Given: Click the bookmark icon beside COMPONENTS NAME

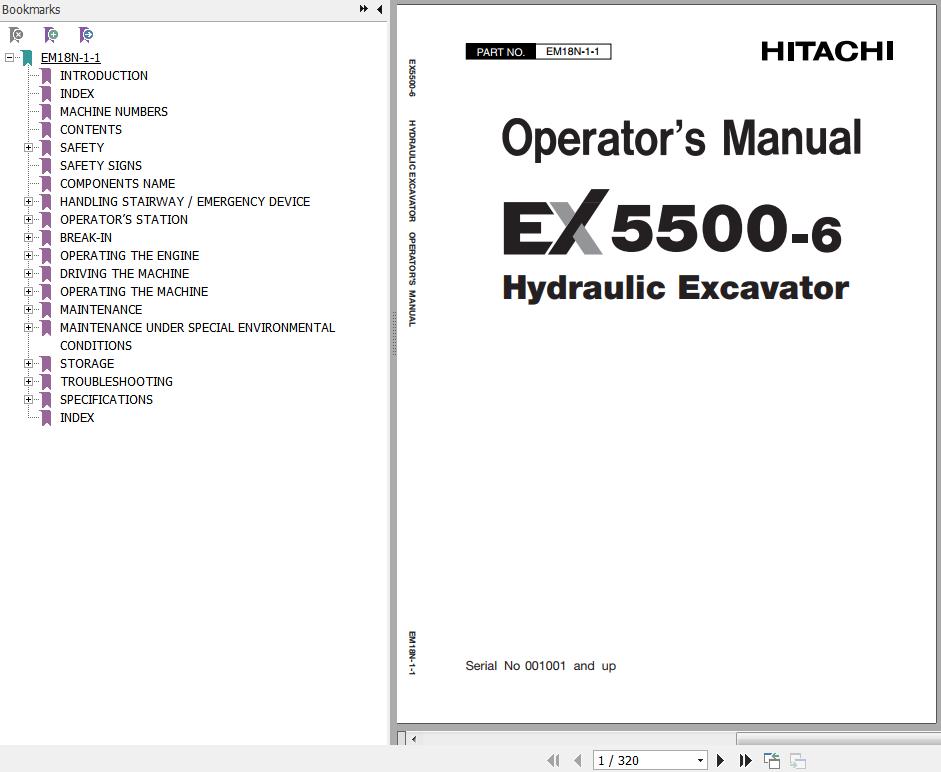Looking at the screenshot, I should tap(46, 184).
